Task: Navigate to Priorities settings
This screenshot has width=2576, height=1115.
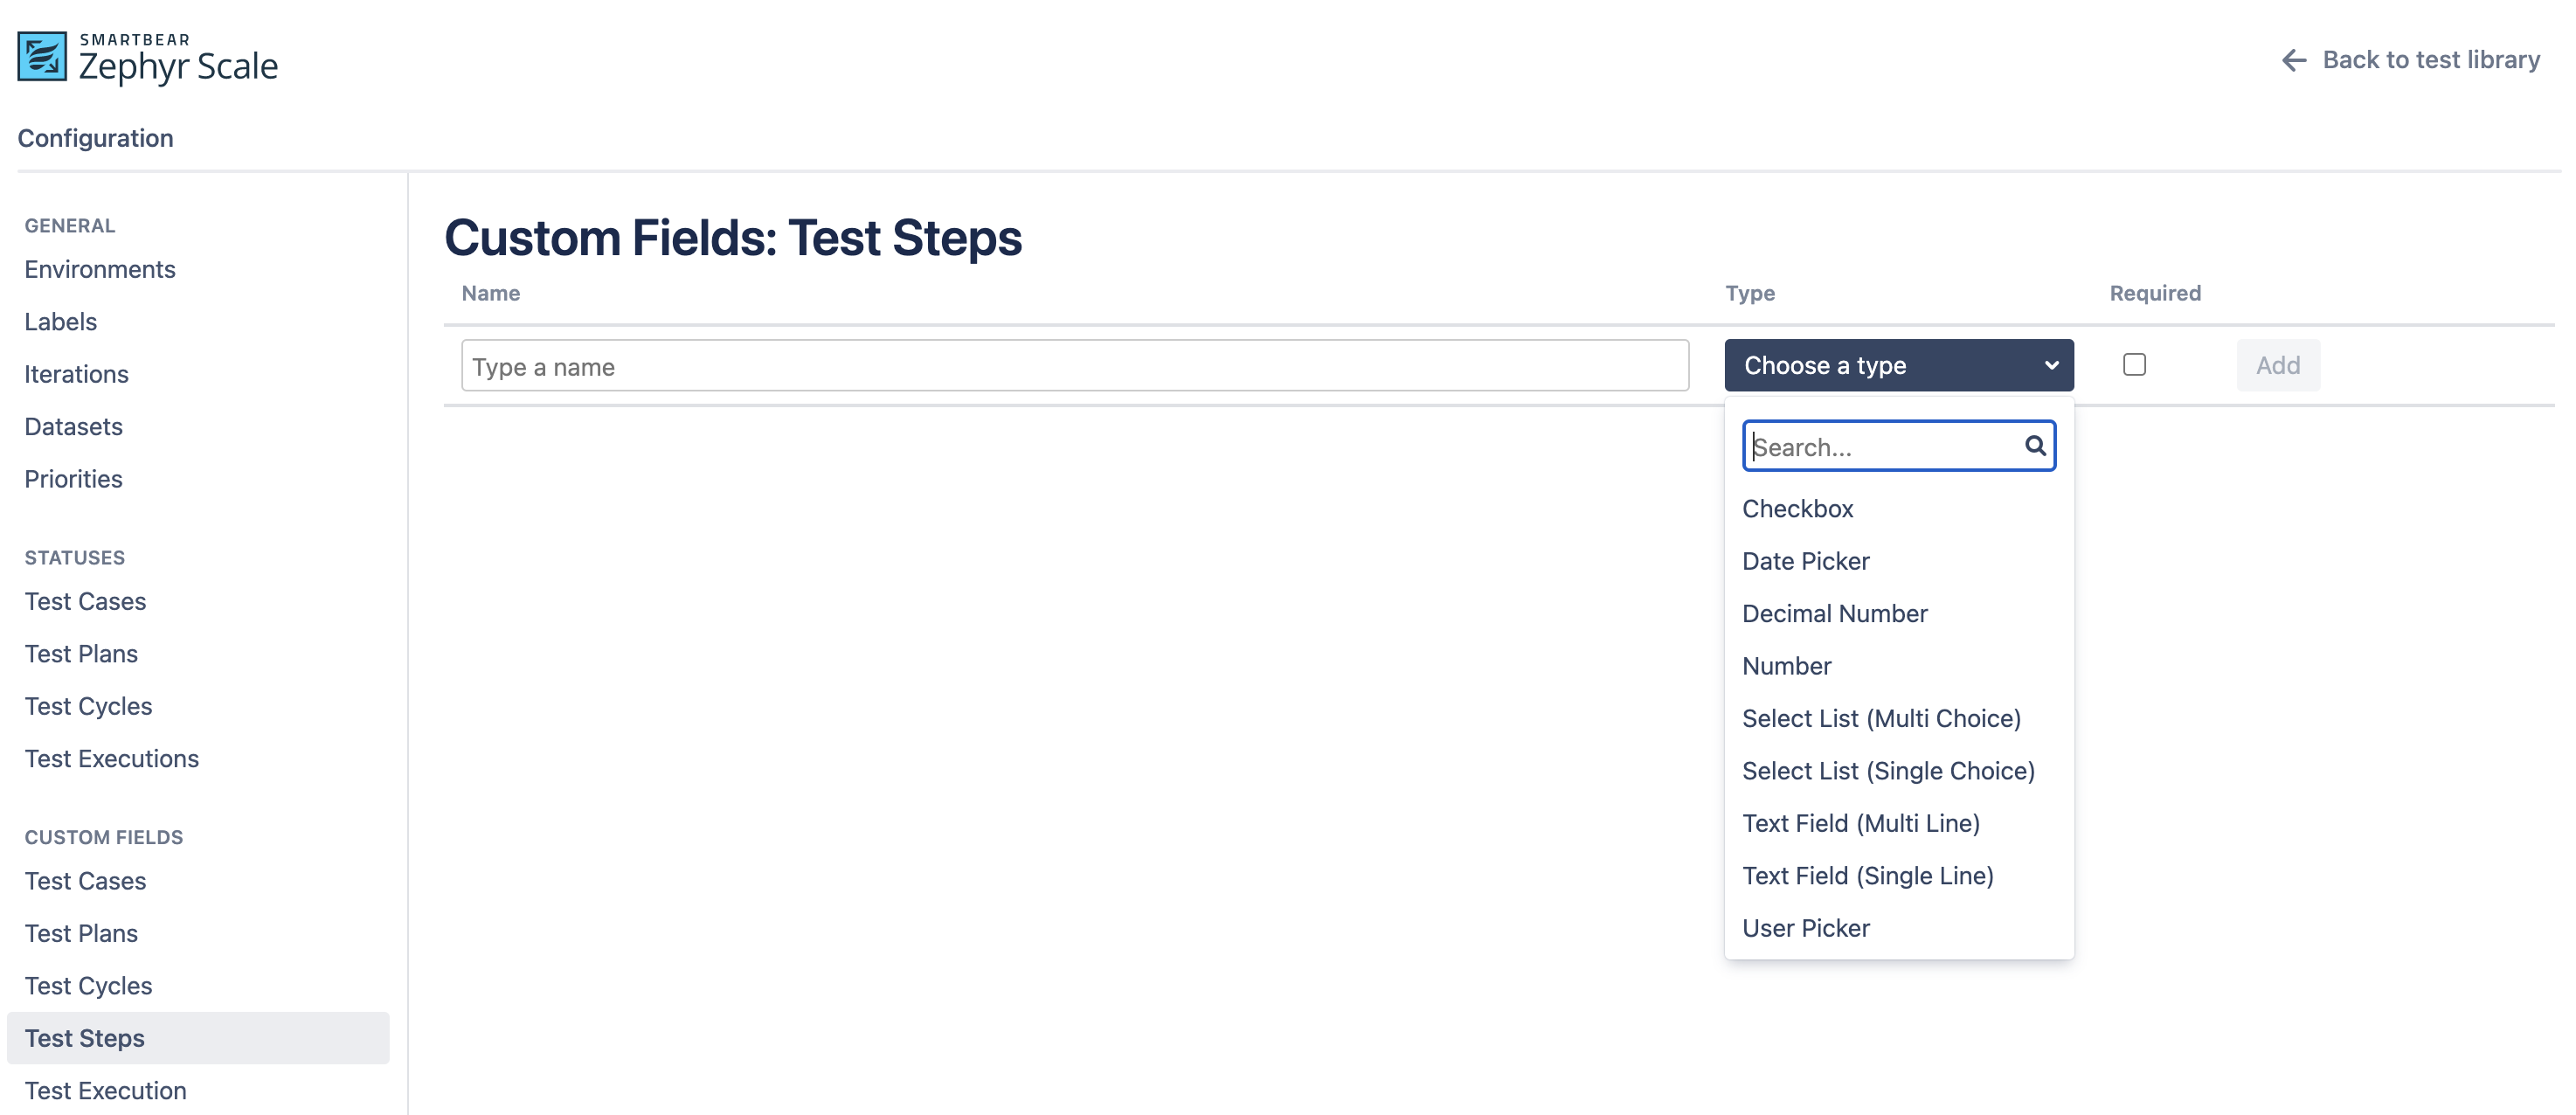Action: pyautogui.click(x=73, y=479)
